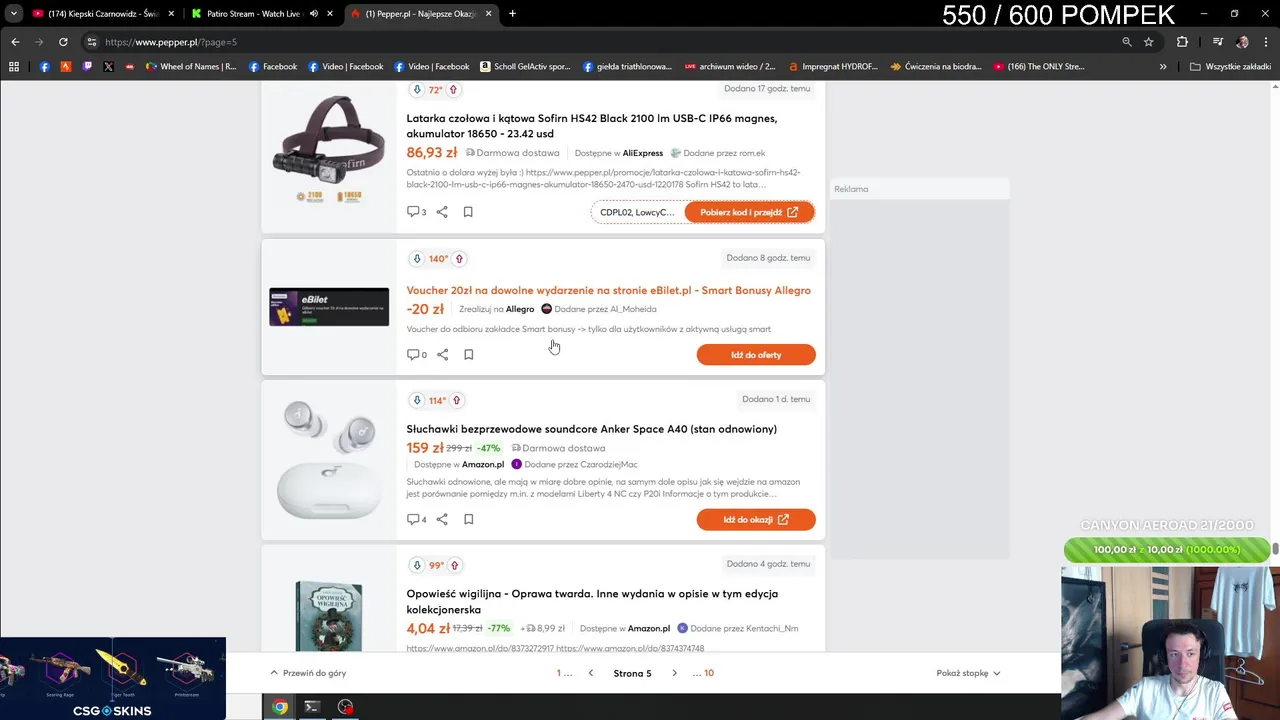Open the Sofirn headlamp thumbnail
Image resolution: width=1280 pixels, height=720 pixels.
pyautogui.click(x=328, y=149)
